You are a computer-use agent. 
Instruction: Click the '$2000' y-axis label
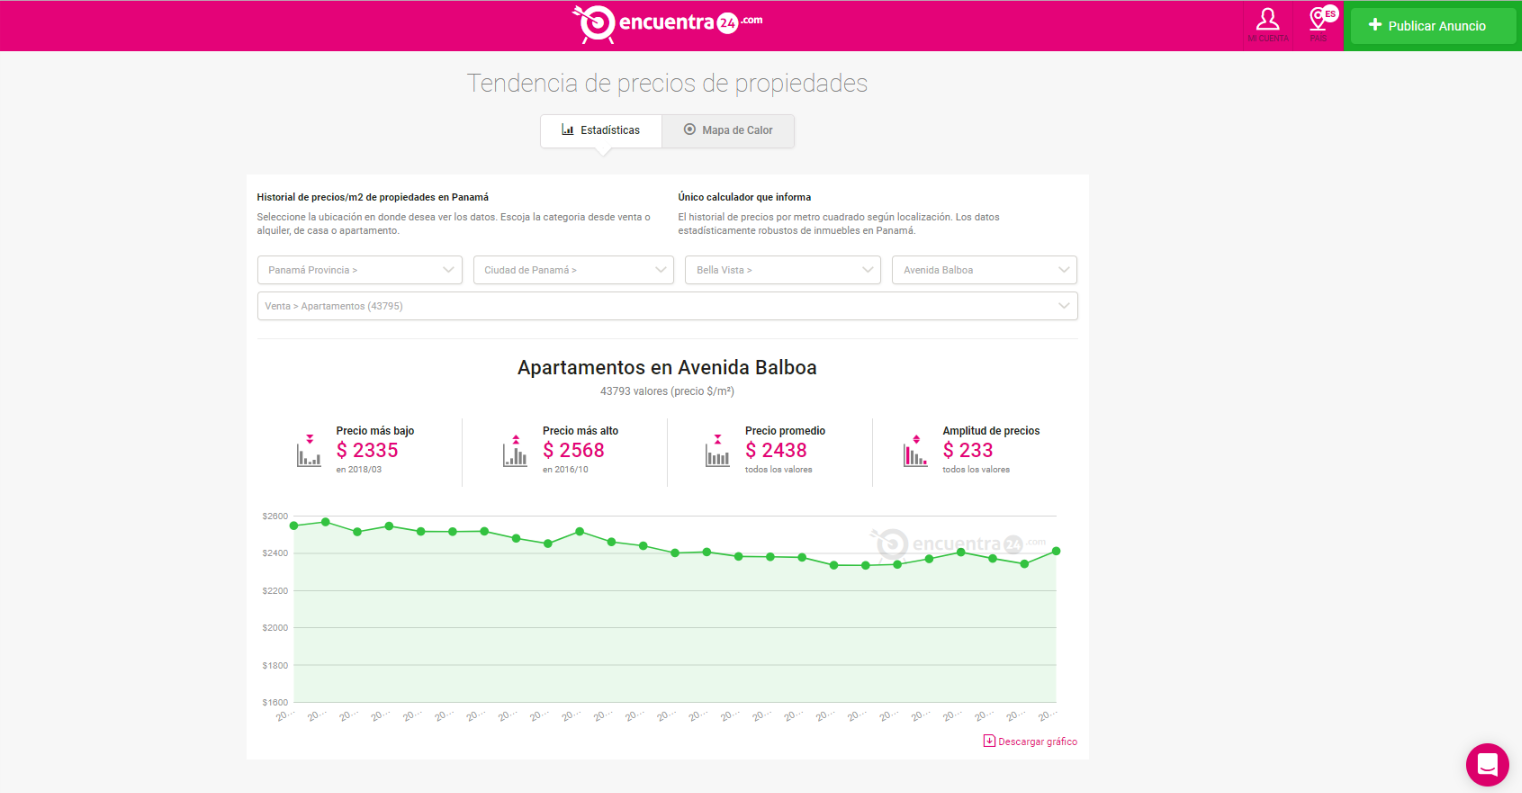(x=275, y=628)
